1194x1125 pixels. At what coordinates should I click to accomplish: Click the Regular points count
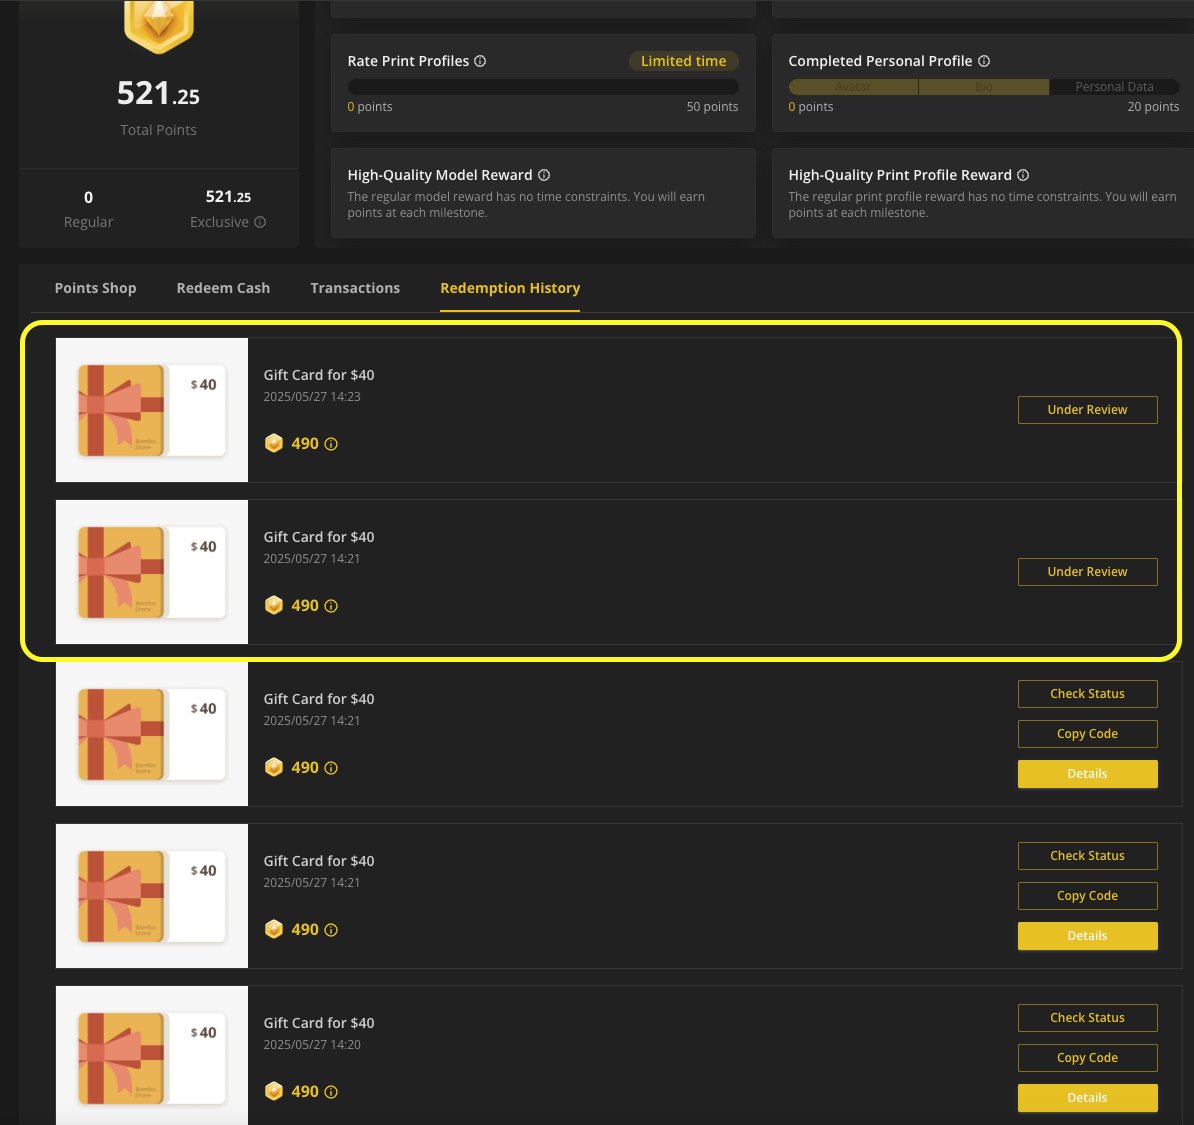[88, 197]
